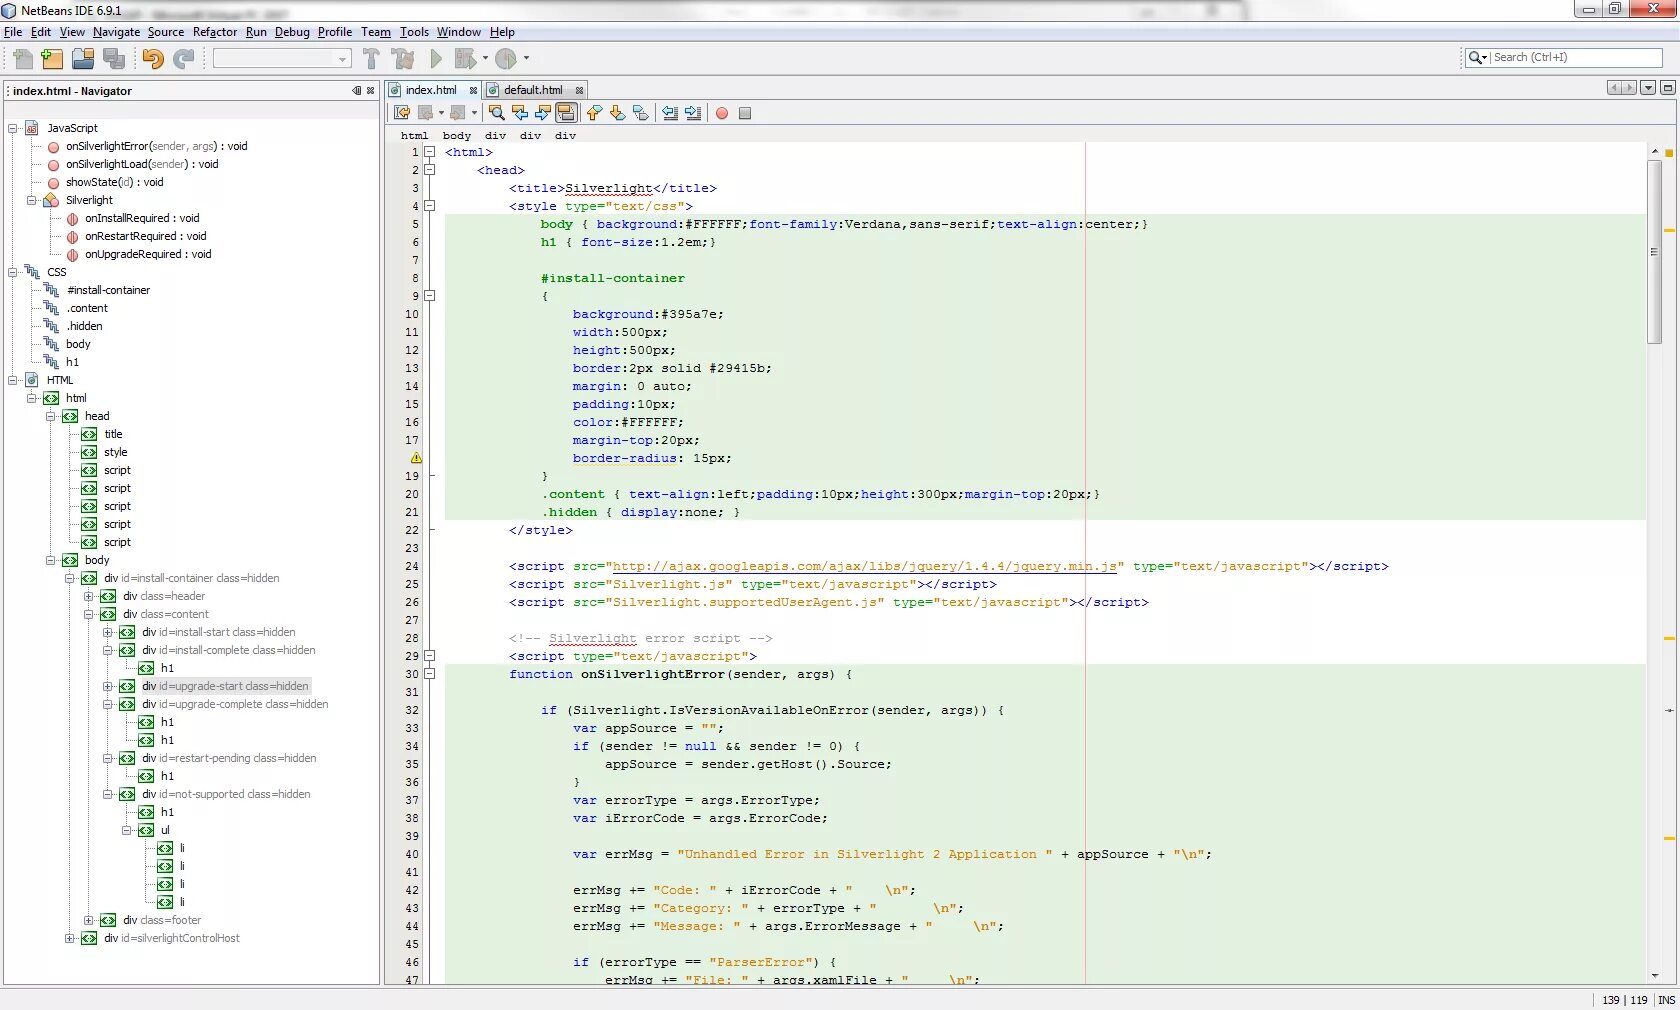The width and height of the screenshot is (1680, 1010).
Task: Click the New File toolbar icon
Action: 23,59
